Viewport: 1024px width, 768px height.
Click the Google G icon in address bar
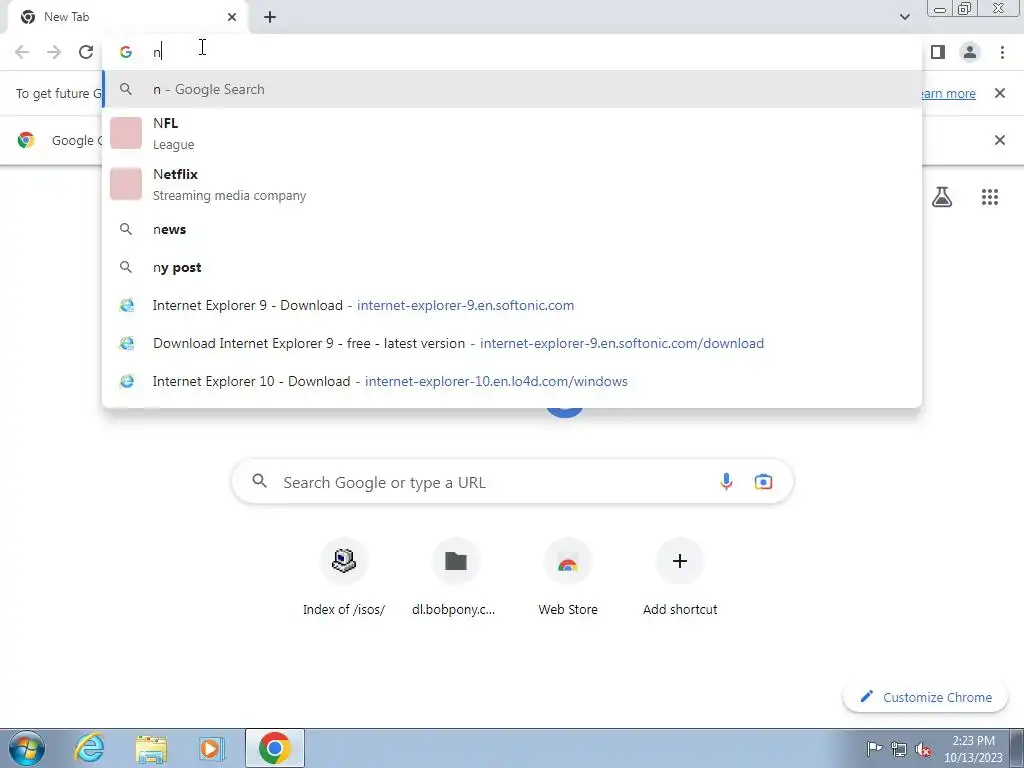tap(125, 52)
